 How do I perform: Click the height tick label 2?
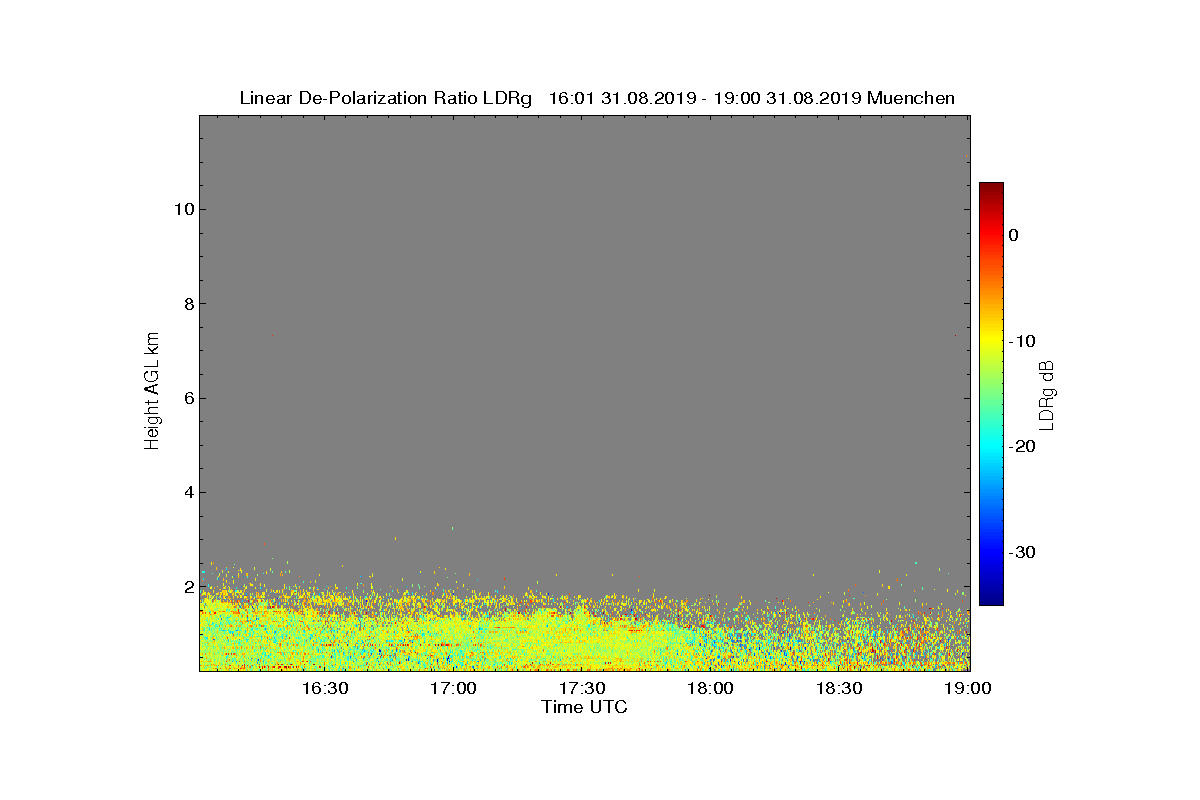[187, 587]
